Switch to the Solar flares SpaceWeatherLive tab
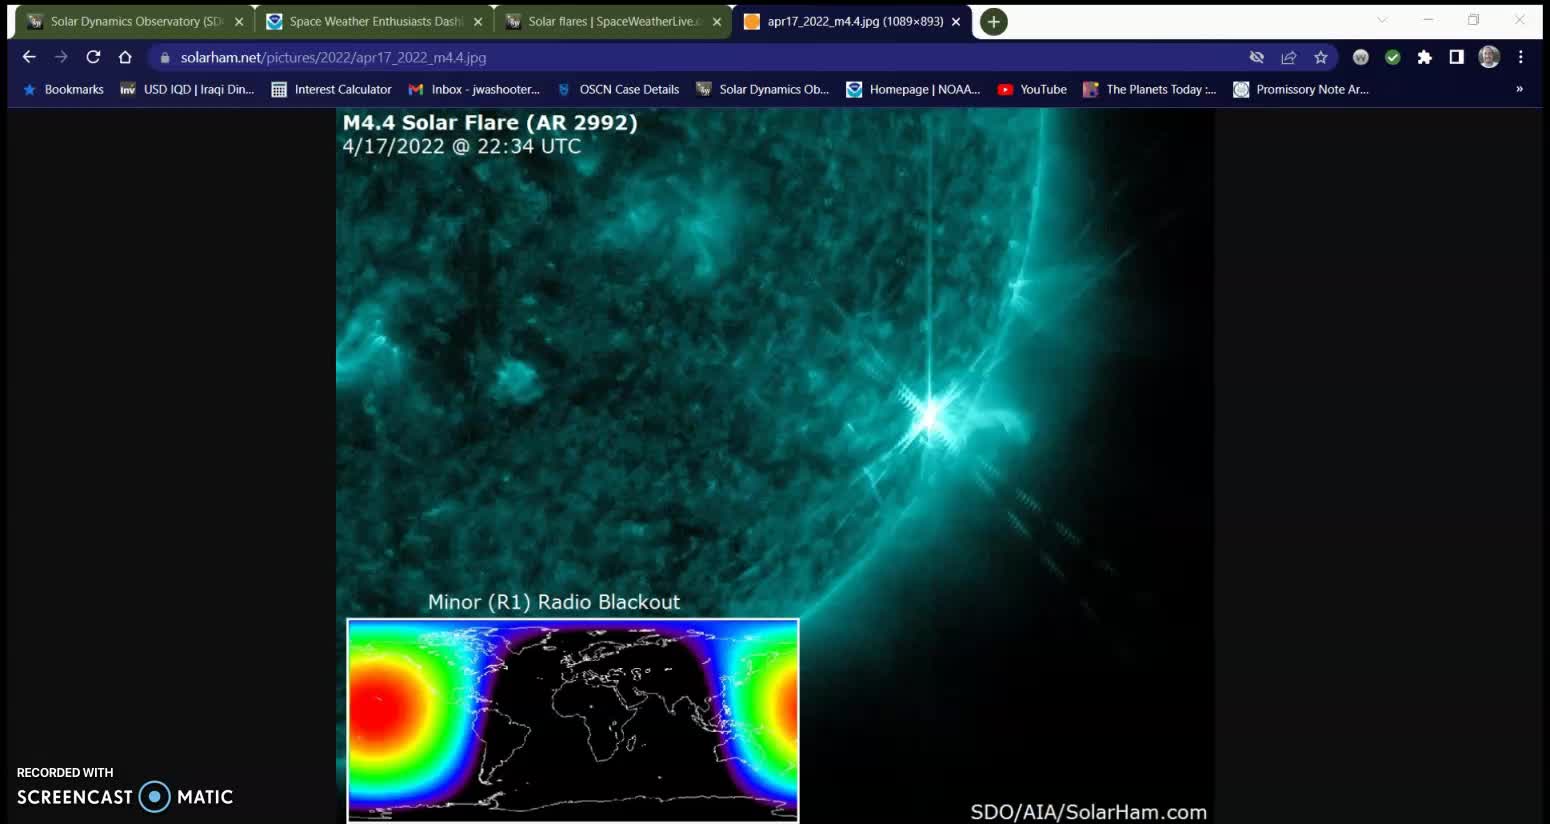The image size is (1550, 824). 613,22
